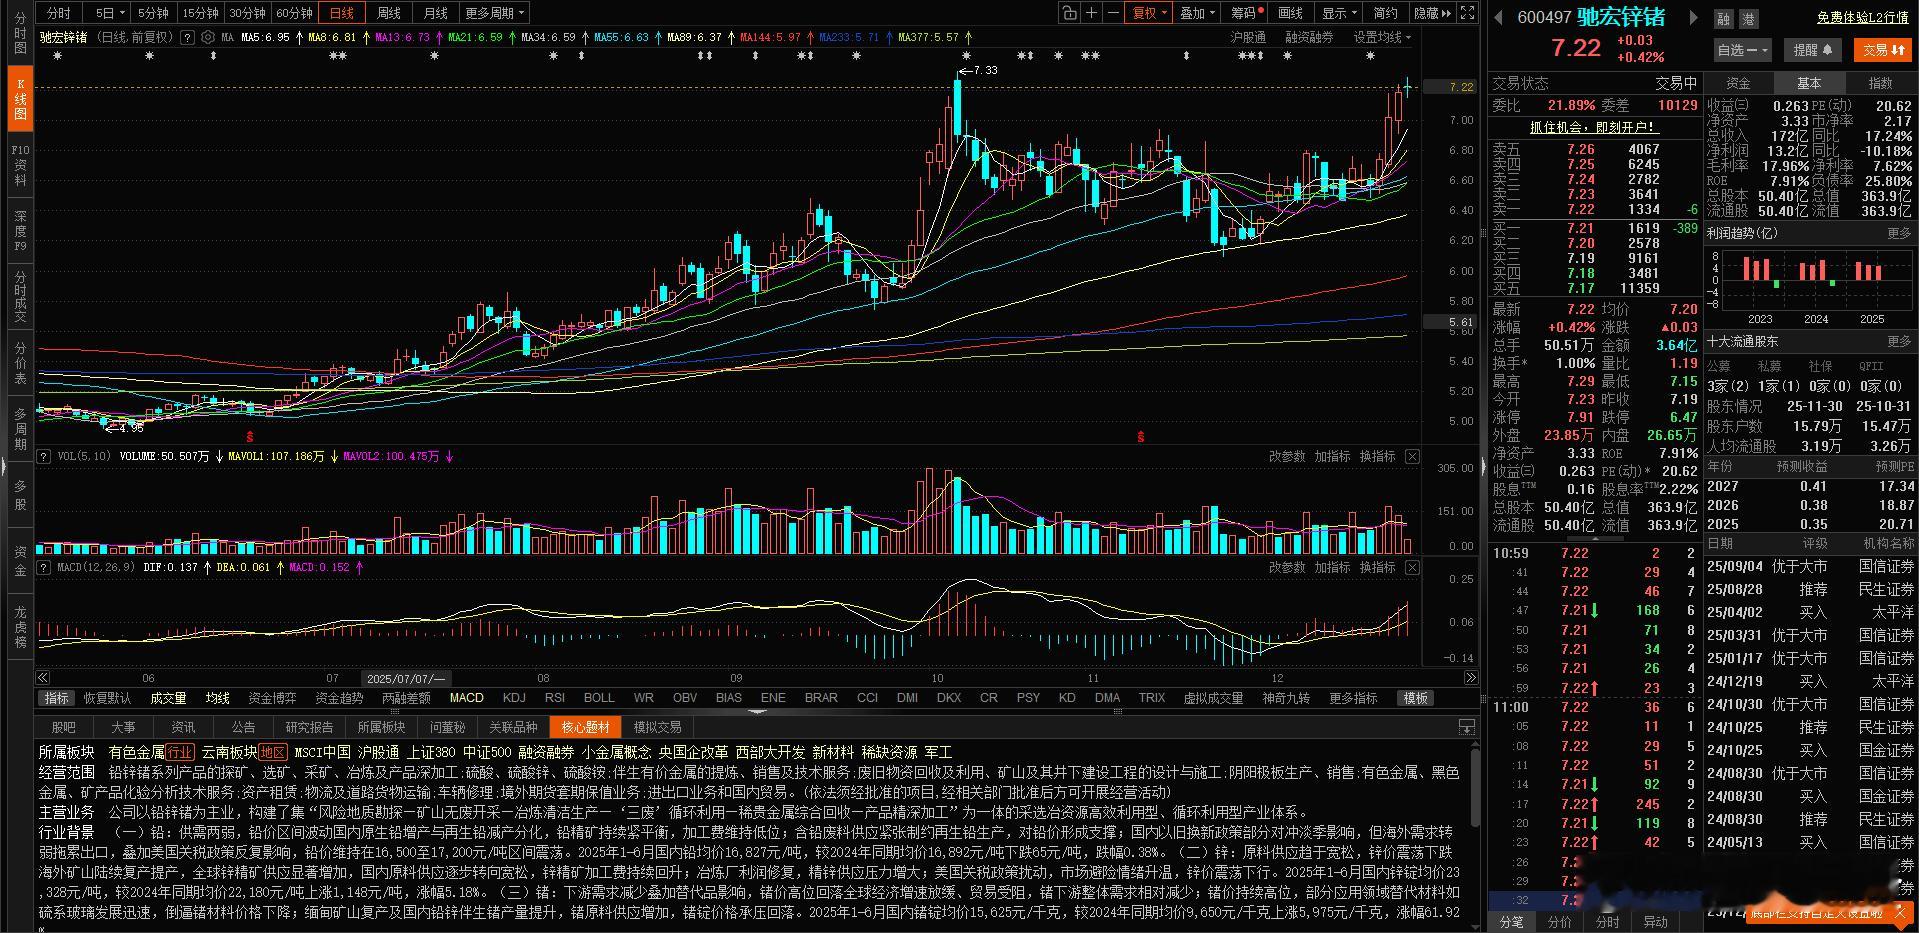This screenshot has width=1919, height=933.
Task: Click the 模板 template button
Action: click(1415, 698)
